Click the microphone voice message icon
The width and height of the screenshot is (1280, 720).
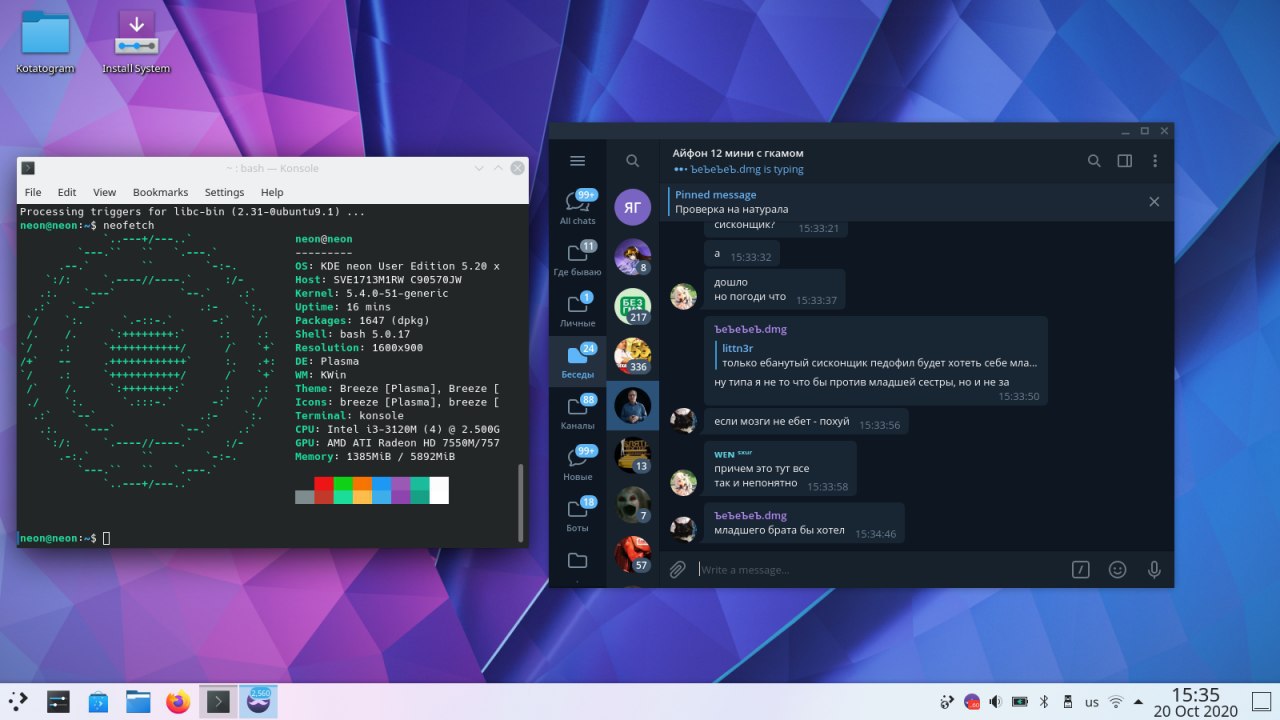pos(1154,569)
